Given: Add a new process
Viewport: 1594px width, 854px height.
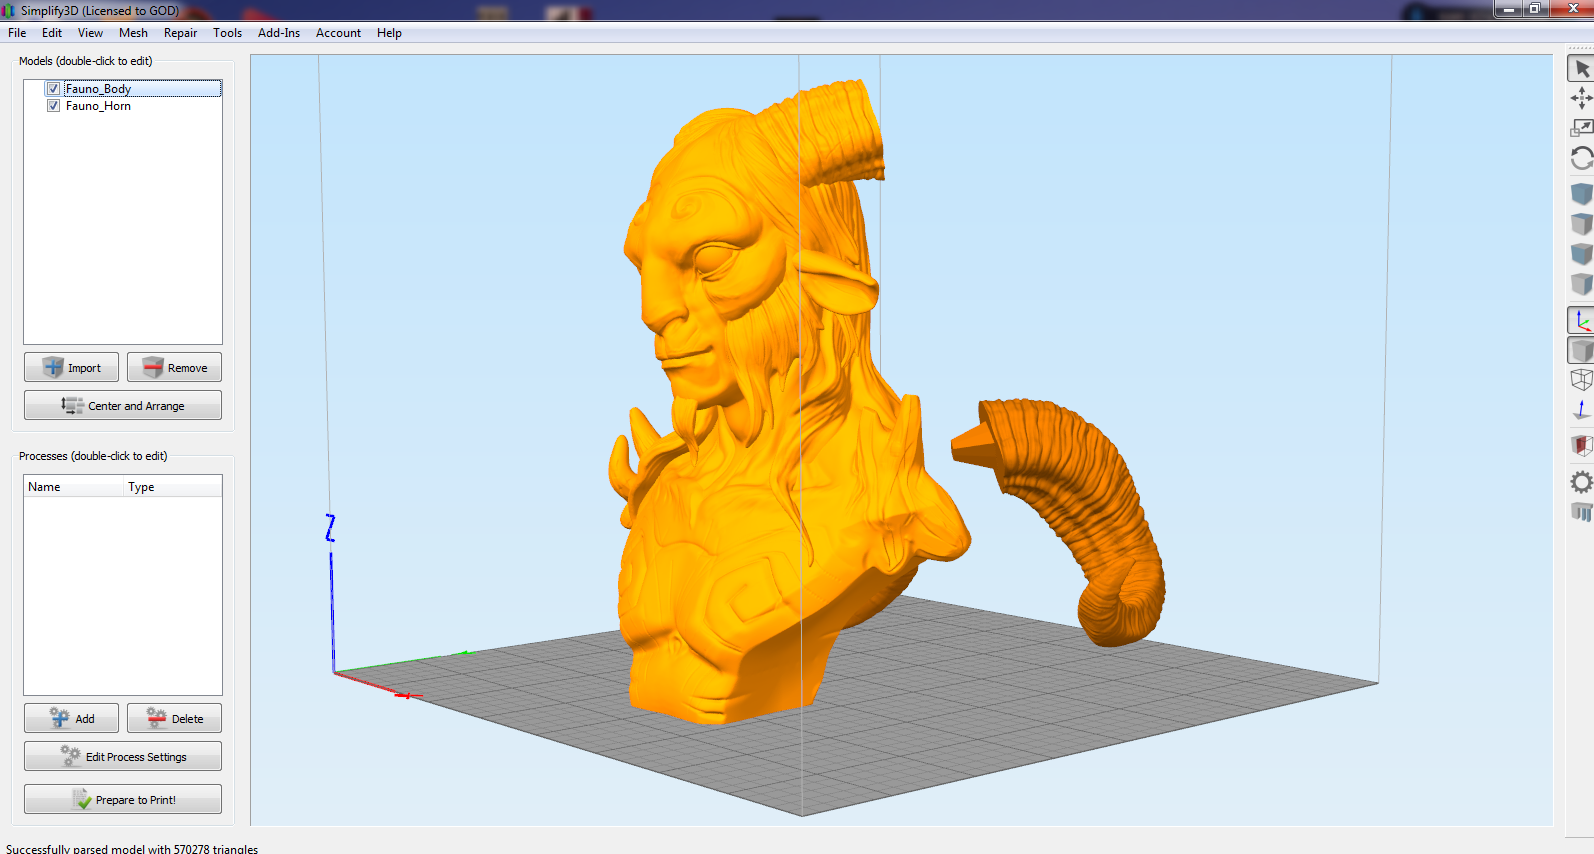Looking at the screenshot, I should tap(71, 718).
